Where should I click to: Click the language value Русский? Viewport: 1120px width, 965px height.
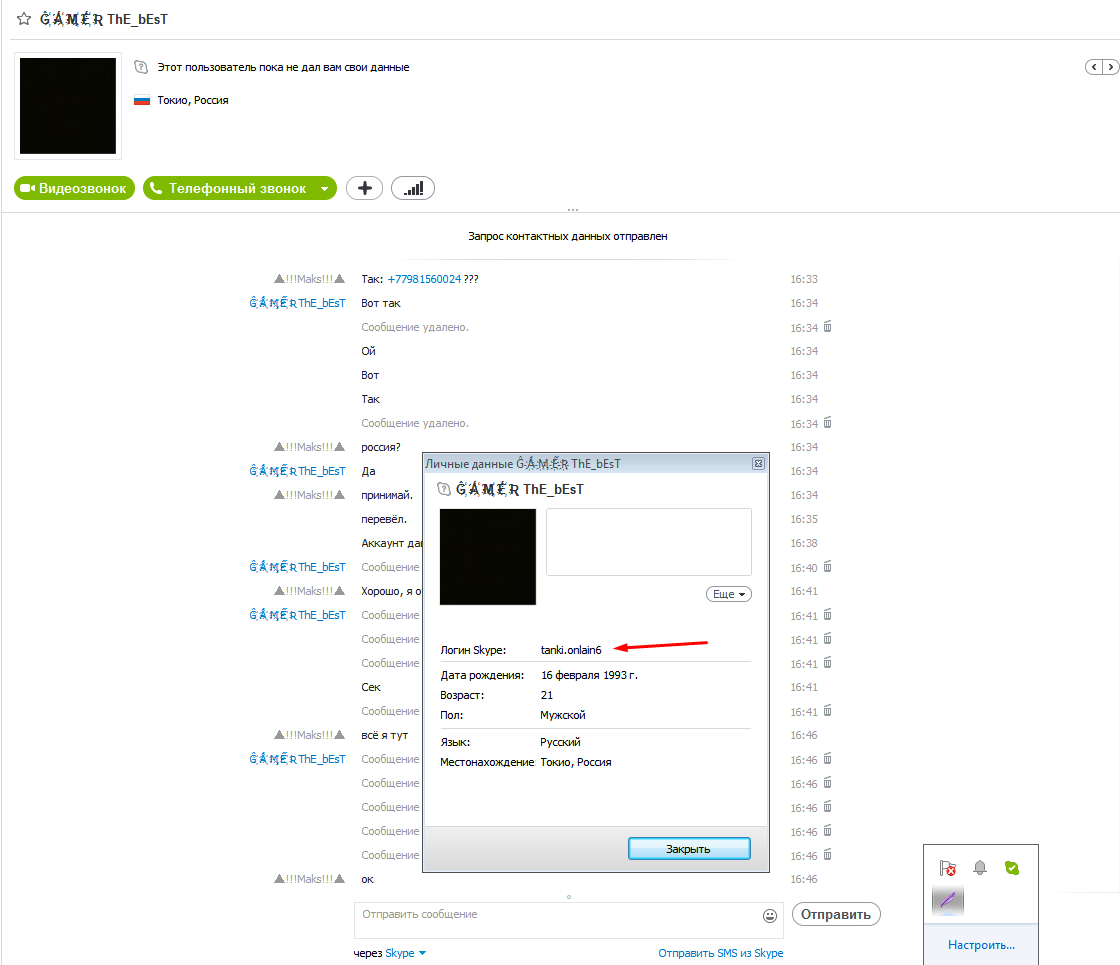click(x=561, y=742)
